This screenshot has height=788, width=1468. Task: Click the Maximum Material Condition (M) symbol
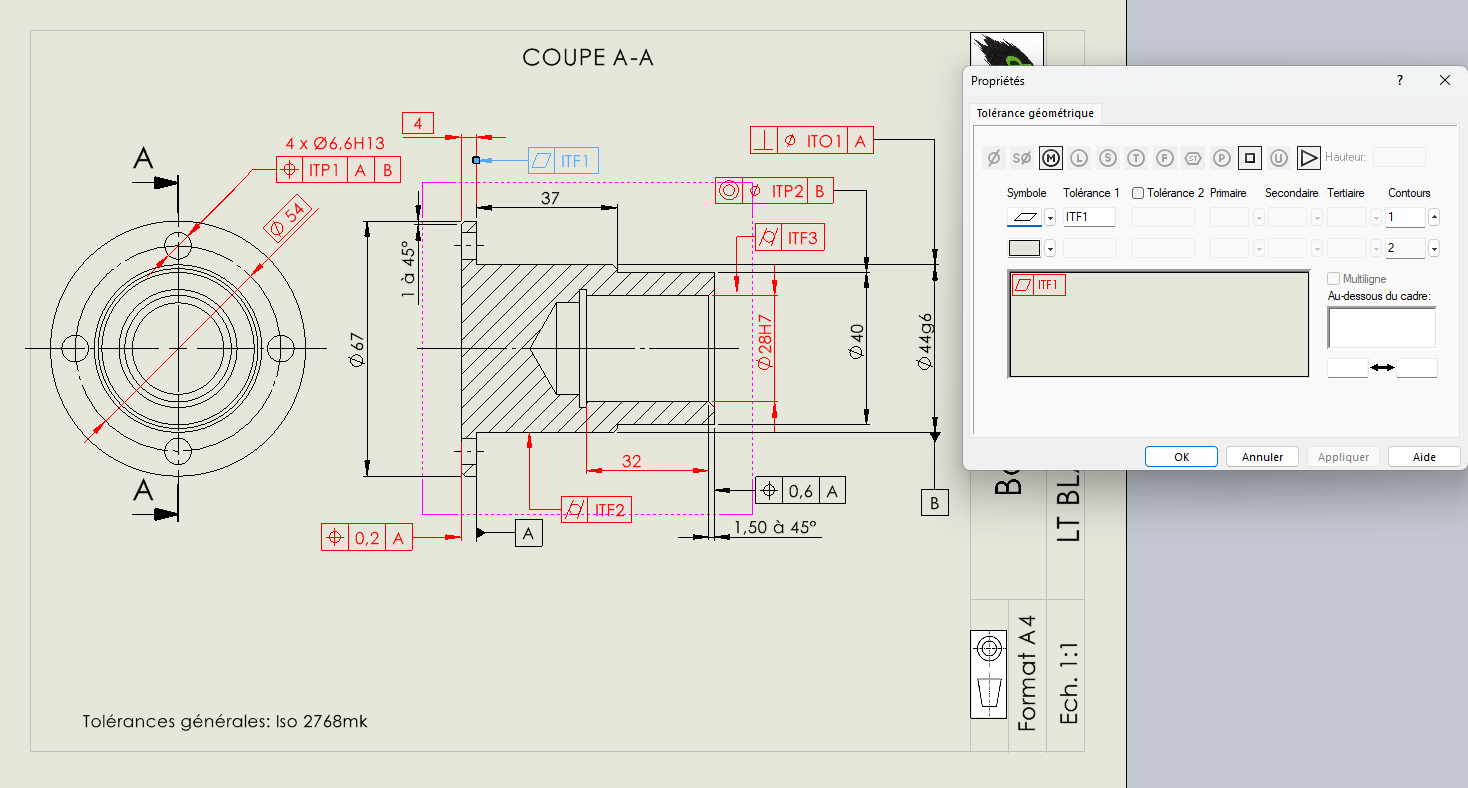point(1050,157)
